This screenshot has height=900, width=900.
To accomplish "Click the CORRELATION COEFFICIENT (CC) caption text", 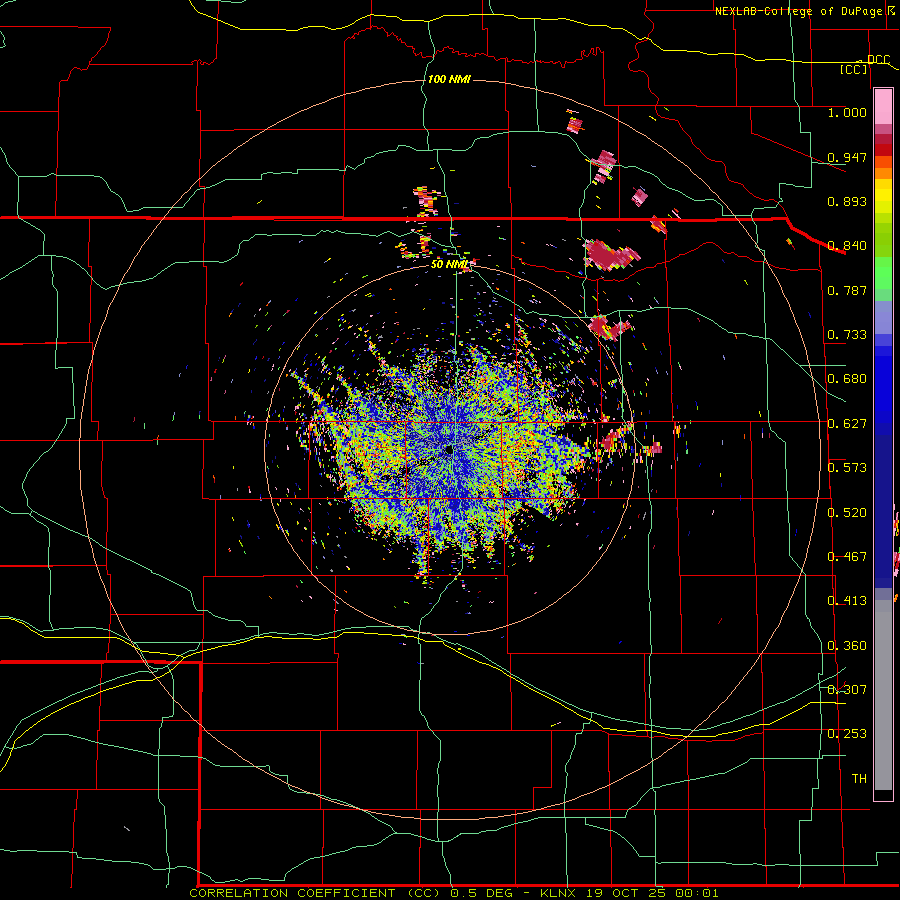I will [x=316, y=893].
